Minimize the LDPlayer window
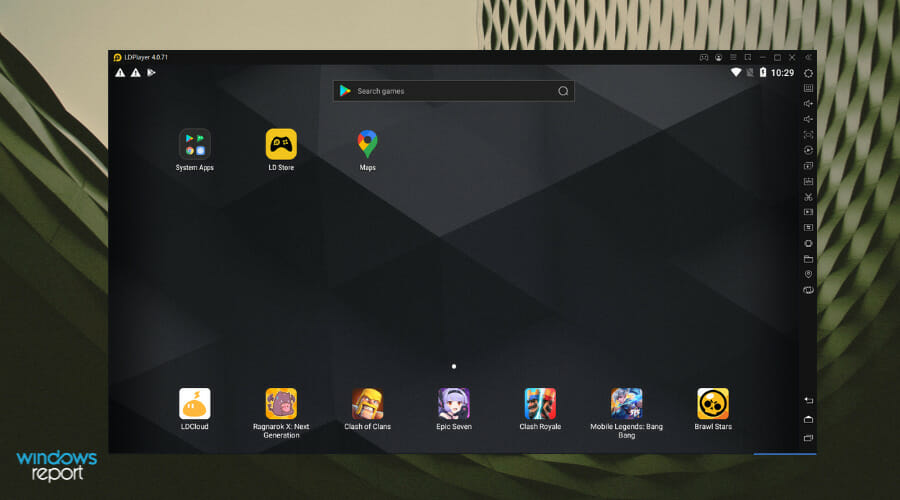Image resolution: width=900 pixels, height=500 pixels. click(763, 57)
